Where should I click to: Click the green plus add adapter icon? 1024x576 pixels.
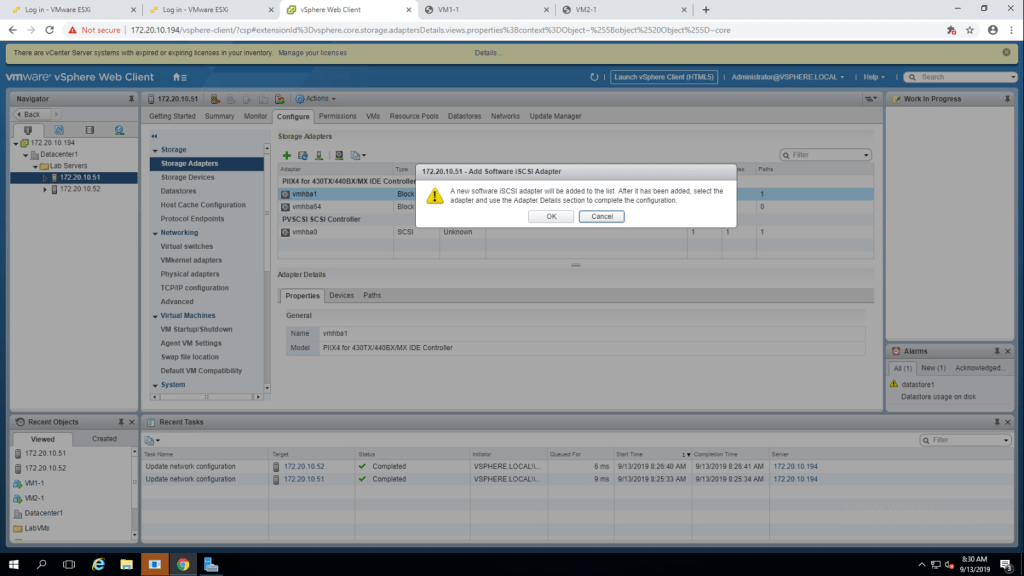pyautogui.click(x=286, y=155)
